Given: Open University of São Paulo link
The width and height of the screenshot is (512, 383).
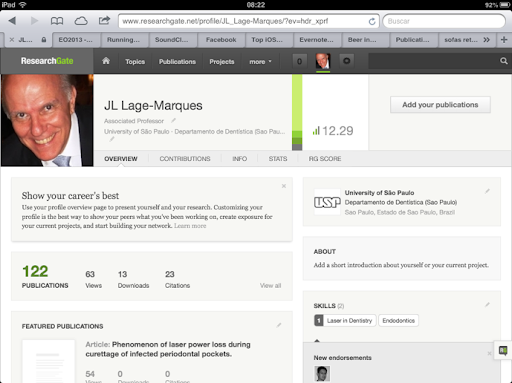Looking at the screenshot, I should point(379,193).
